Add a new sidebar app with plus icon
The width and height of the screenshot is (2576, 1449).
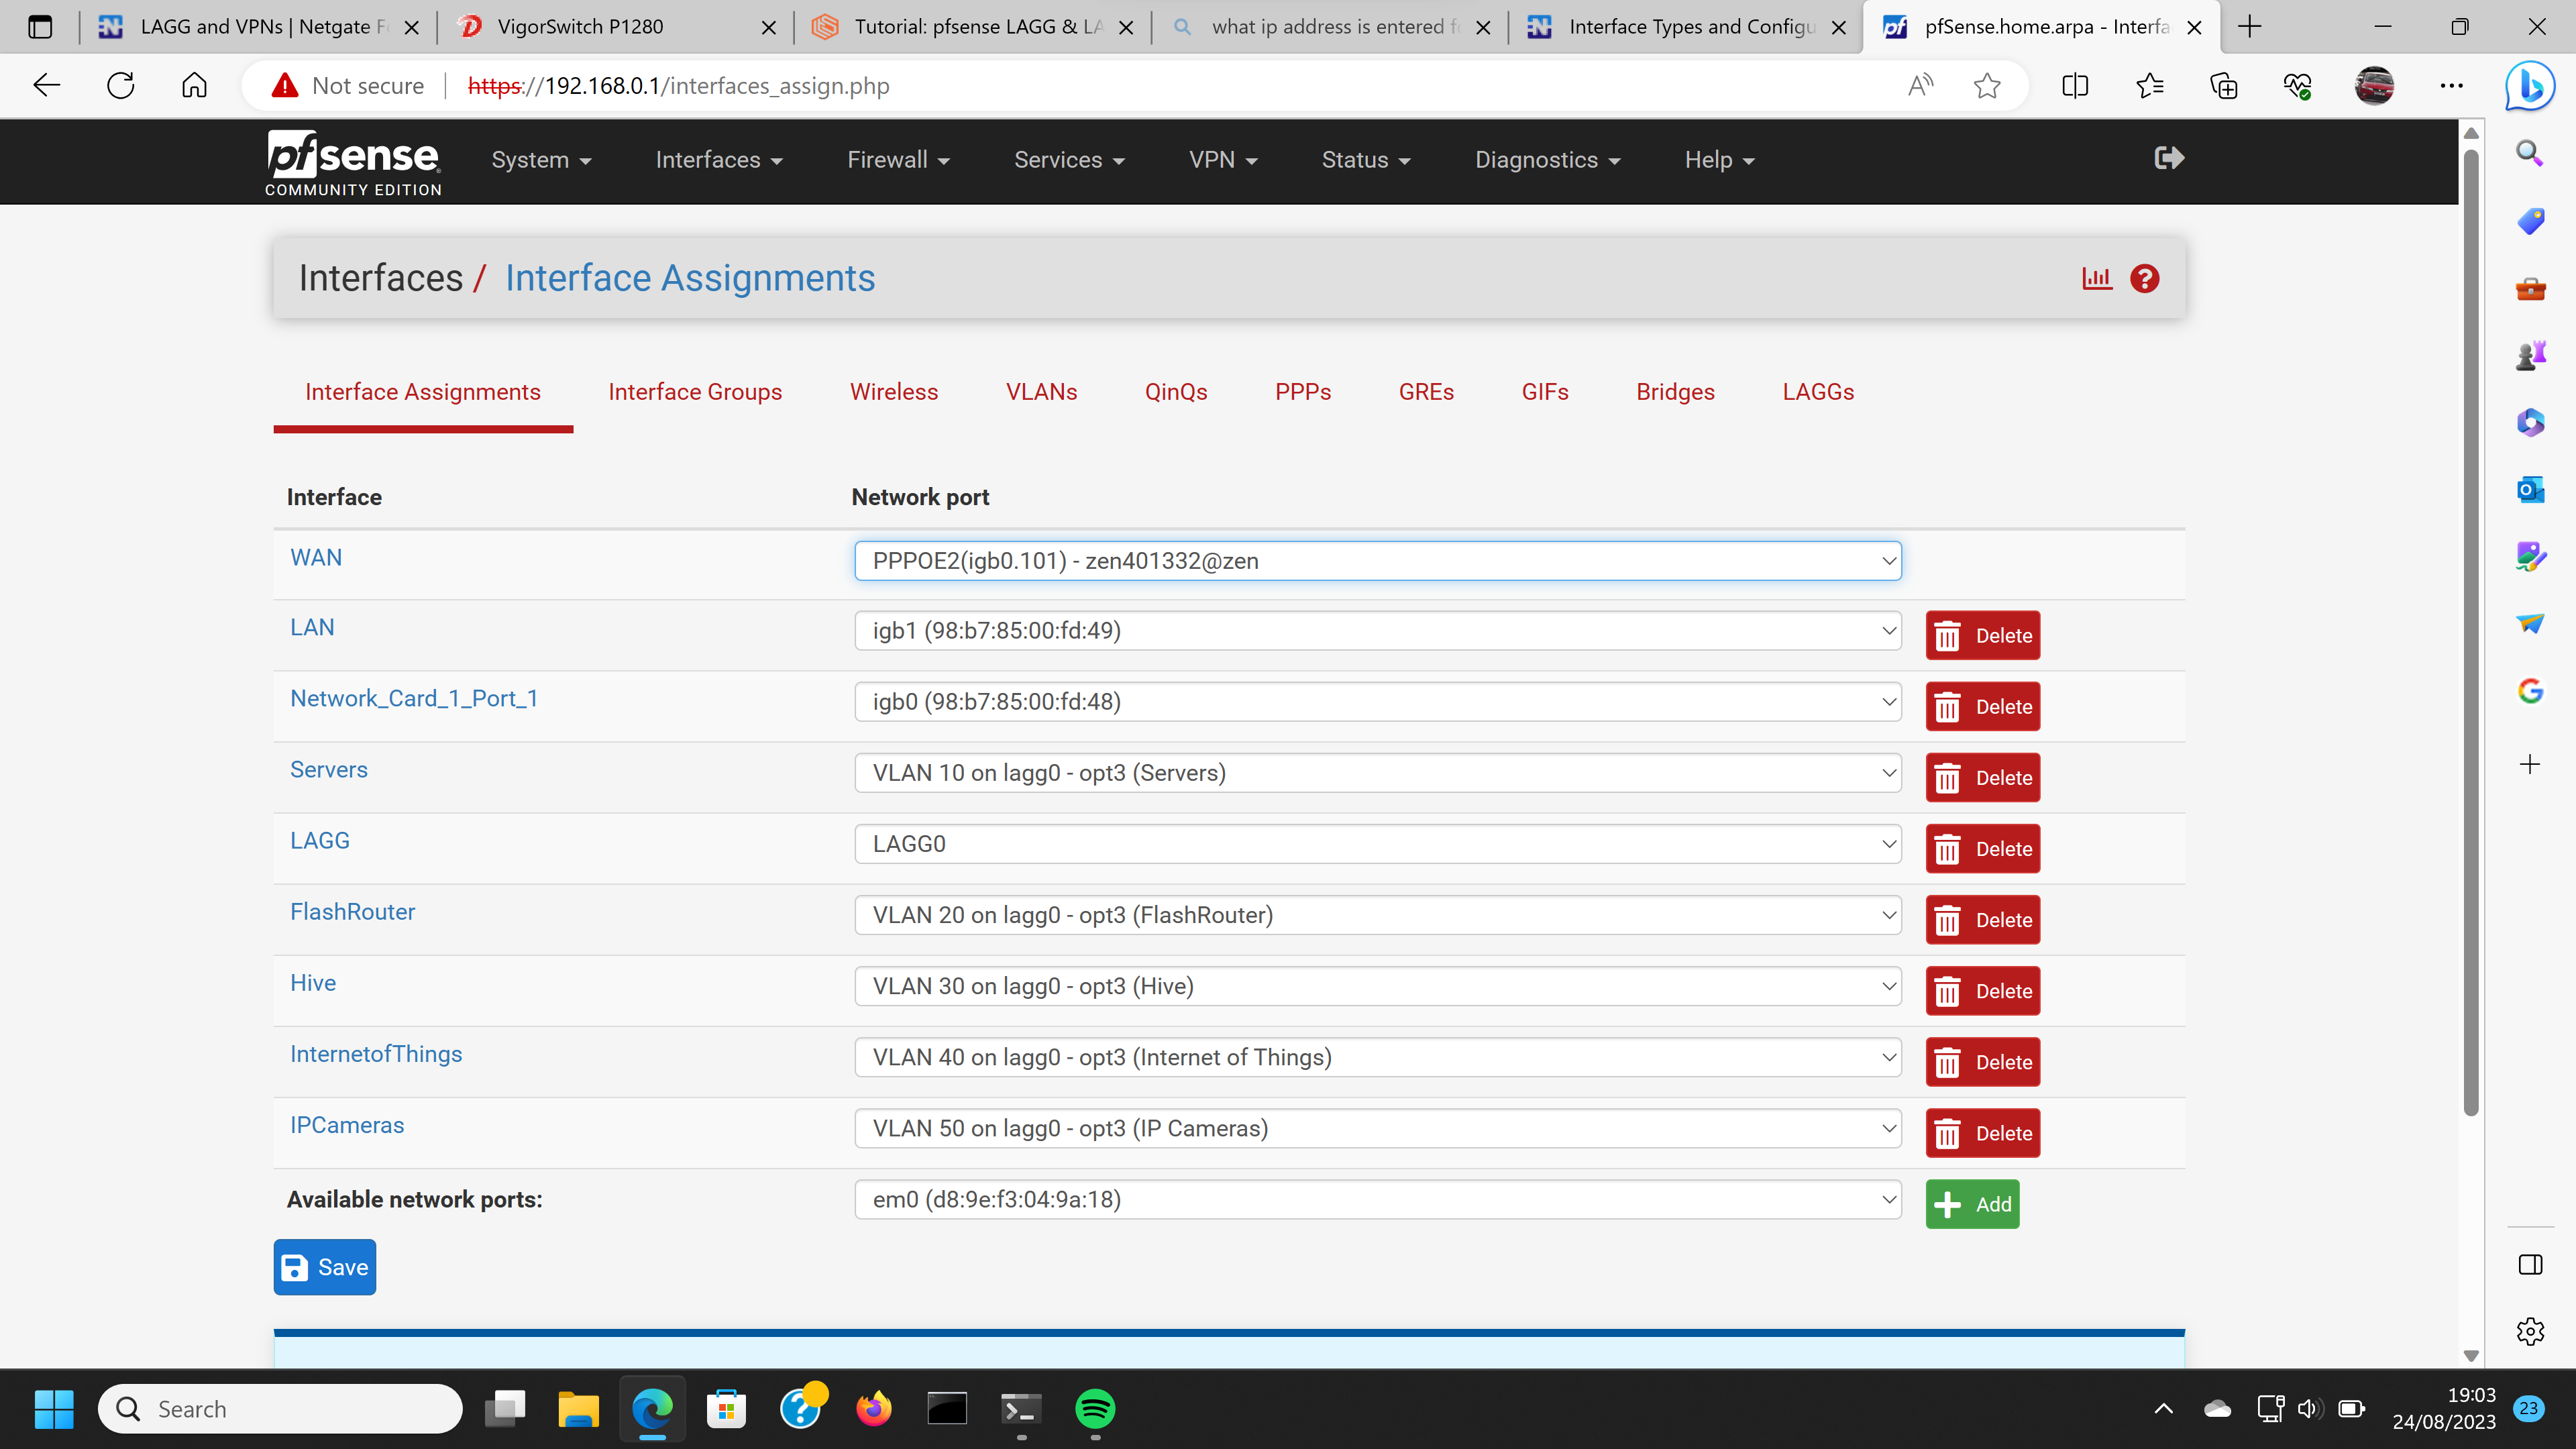pos(2530,764)
